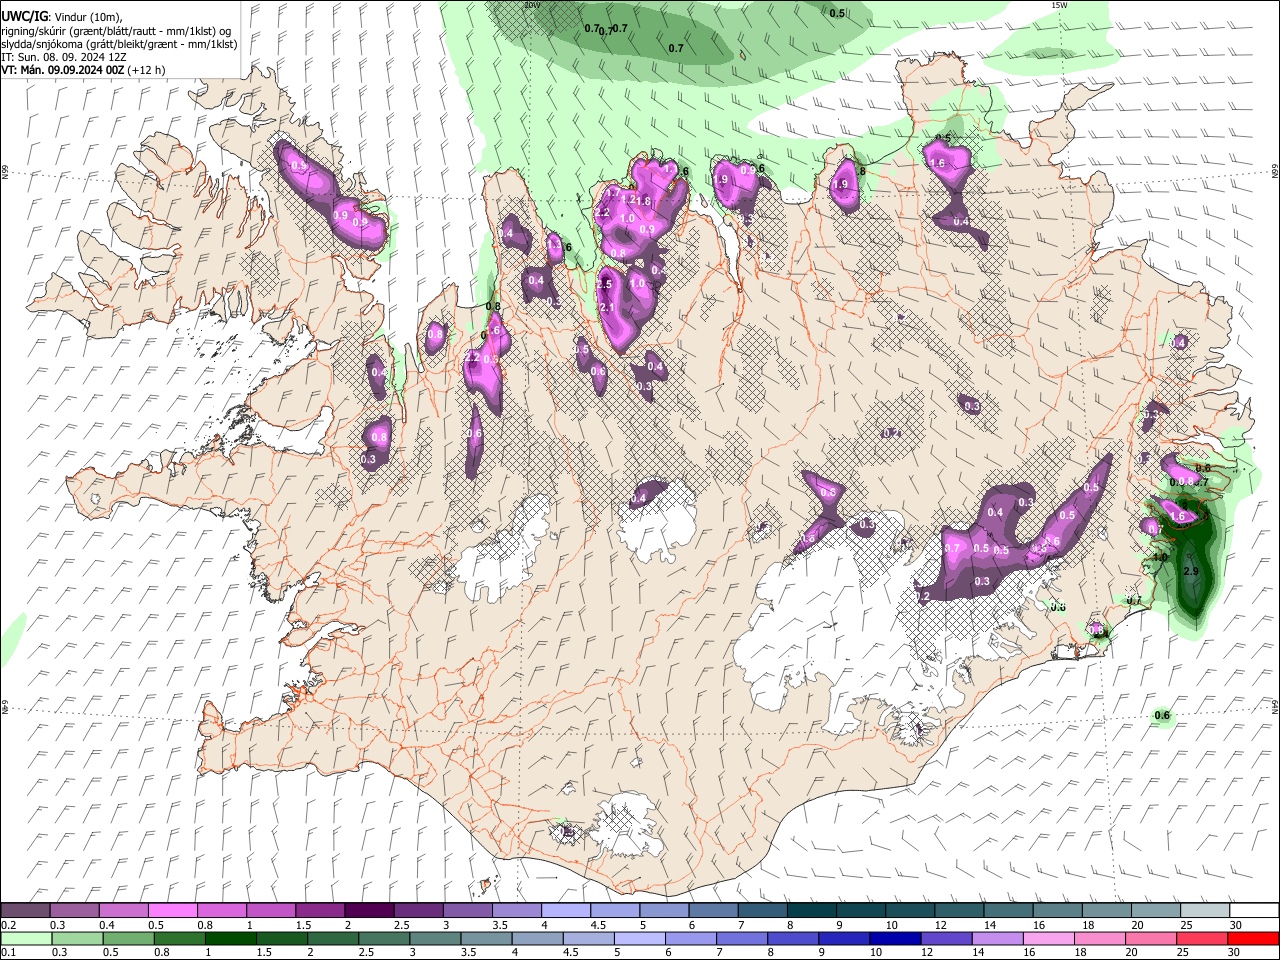This screenshot has width=1280, height=960.
Task: Pick the bright pink swatch in the upper scale
Action: coord(172,911)
